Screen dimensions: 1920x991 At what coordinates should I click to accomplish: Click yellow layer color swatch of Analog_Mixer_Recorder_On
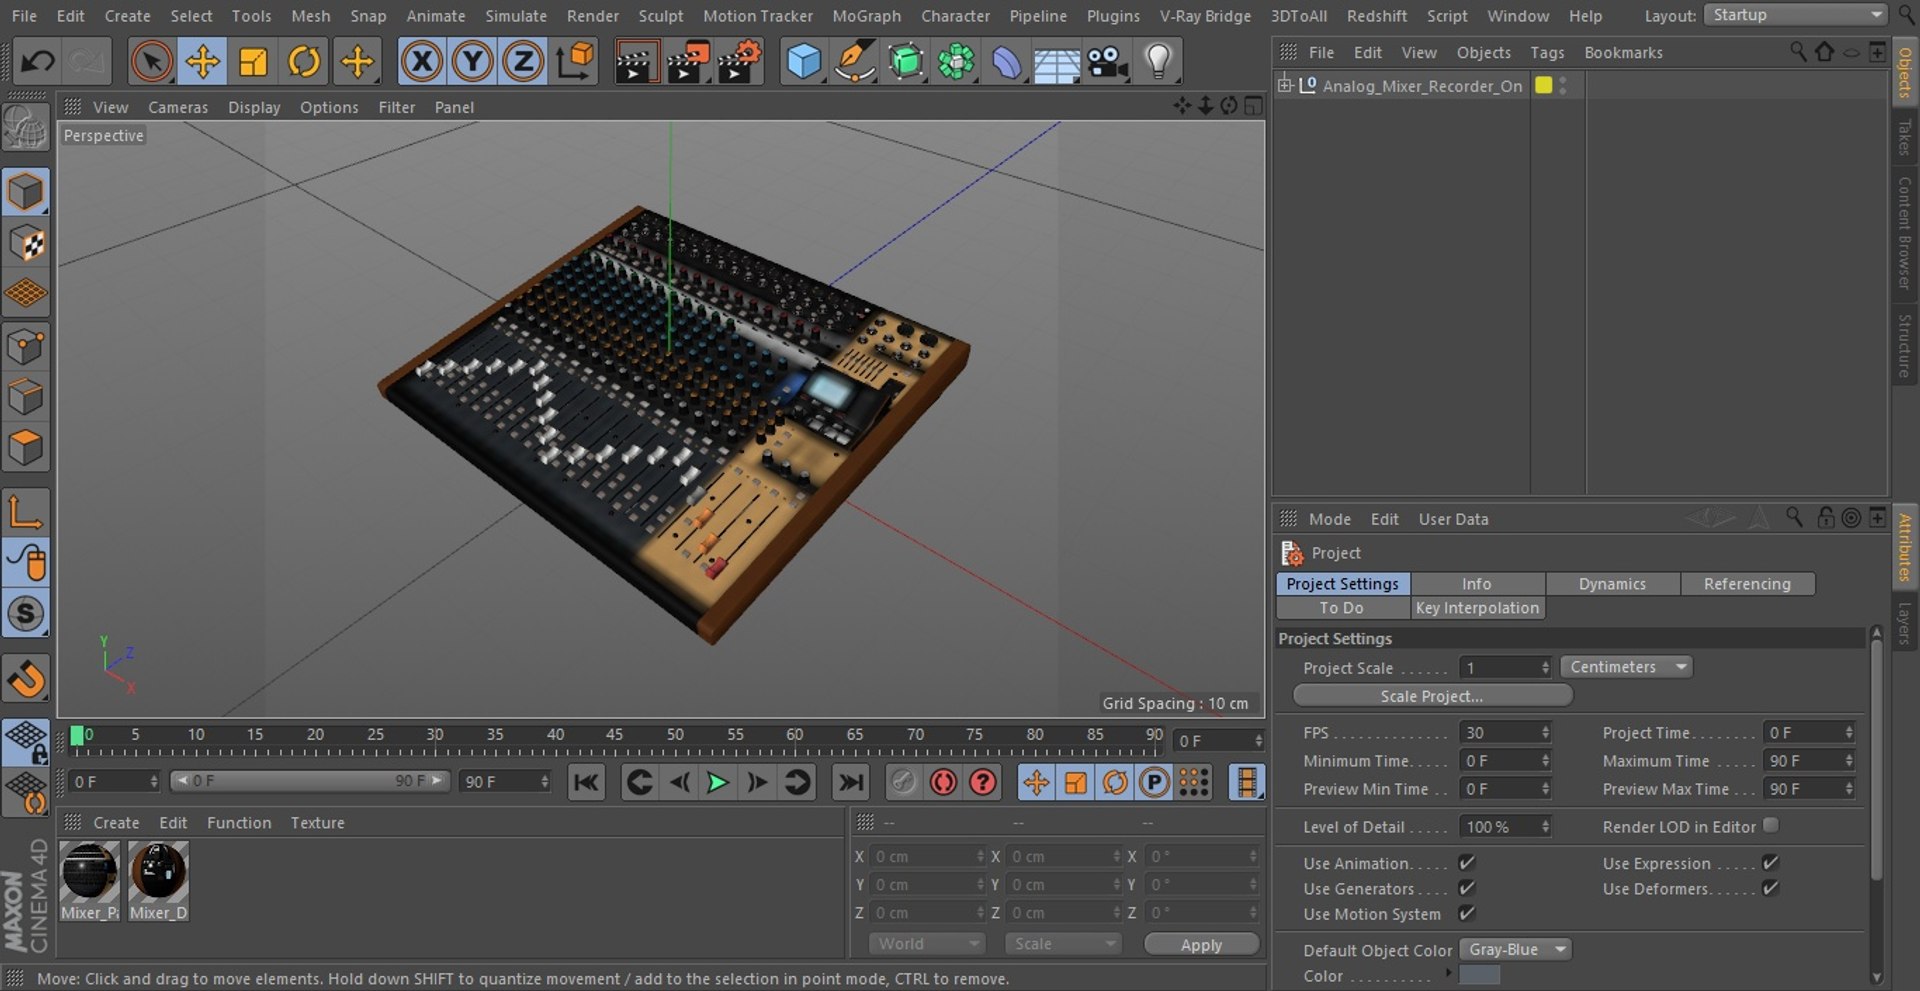pos(1544,85)
